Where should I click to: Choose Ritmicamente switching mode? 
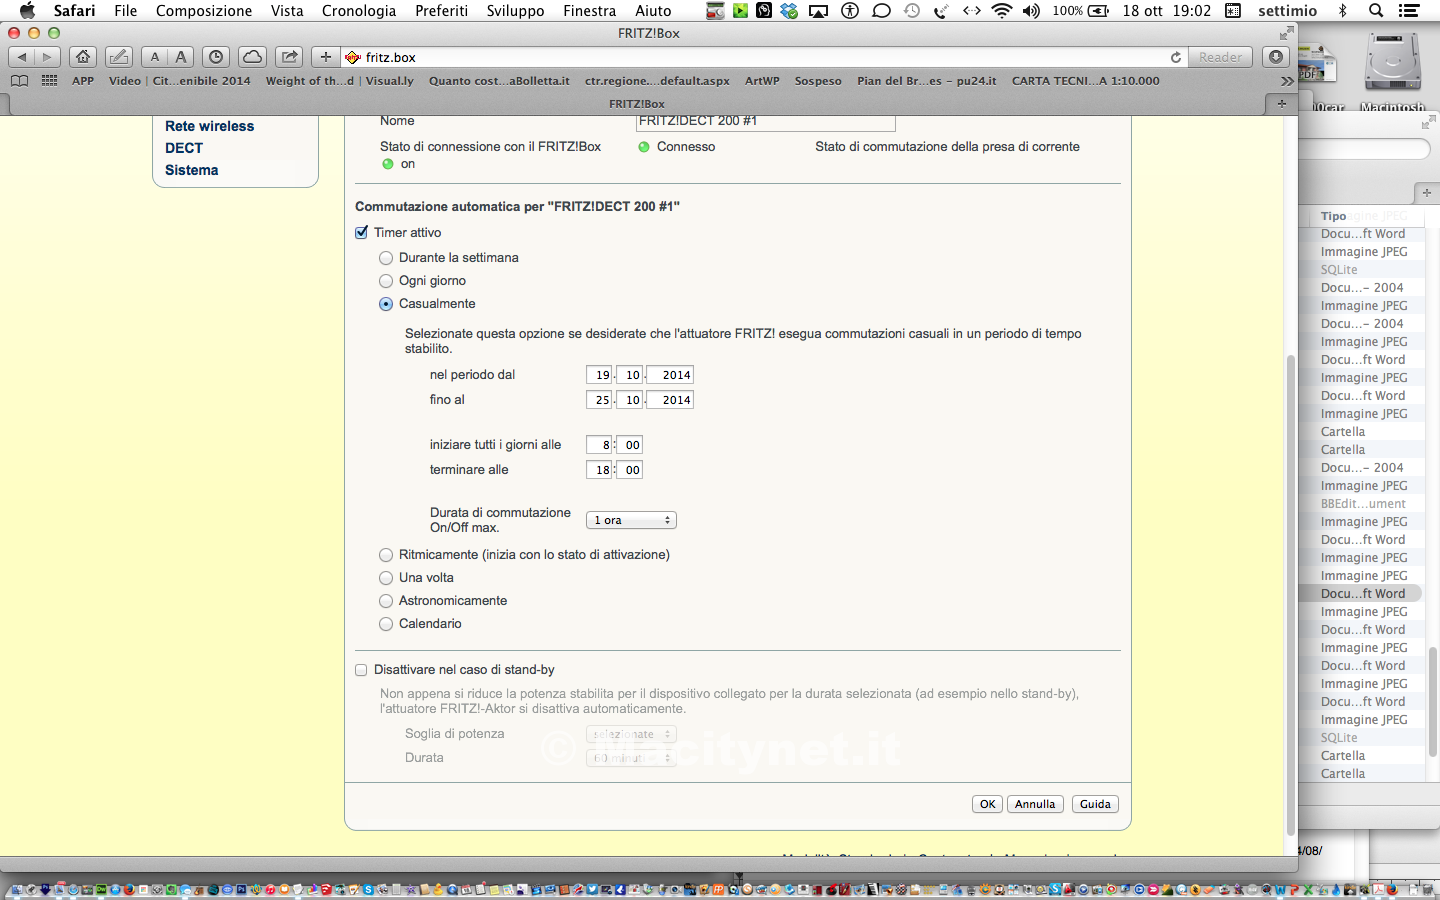tap(386, 555)
